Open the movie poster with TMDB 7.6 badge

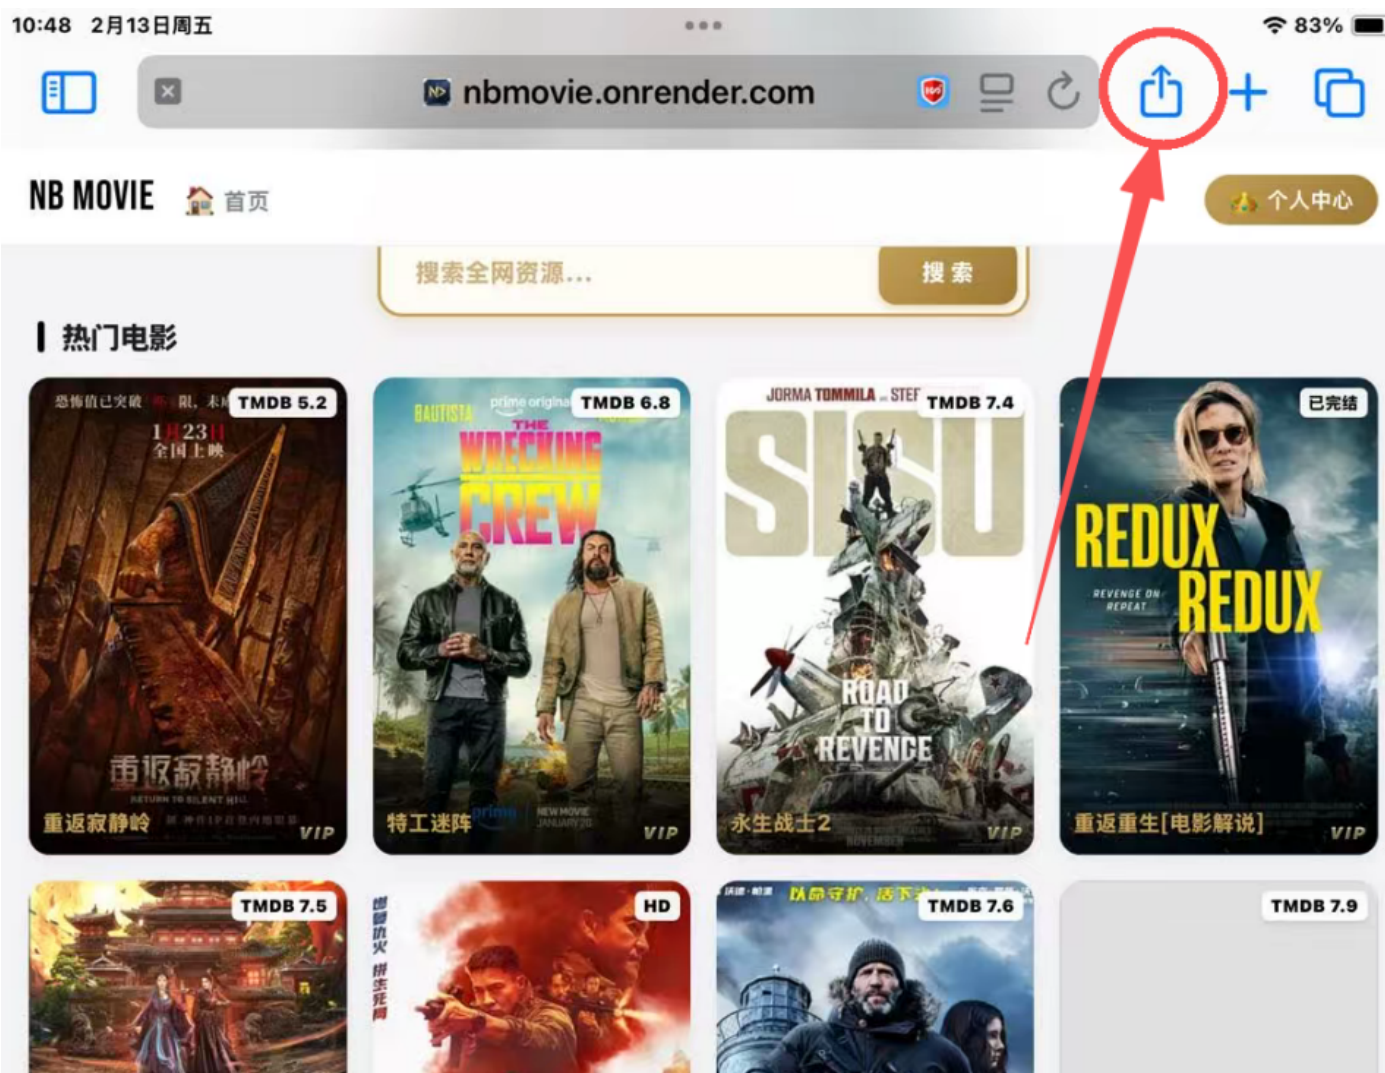point(875,977)
